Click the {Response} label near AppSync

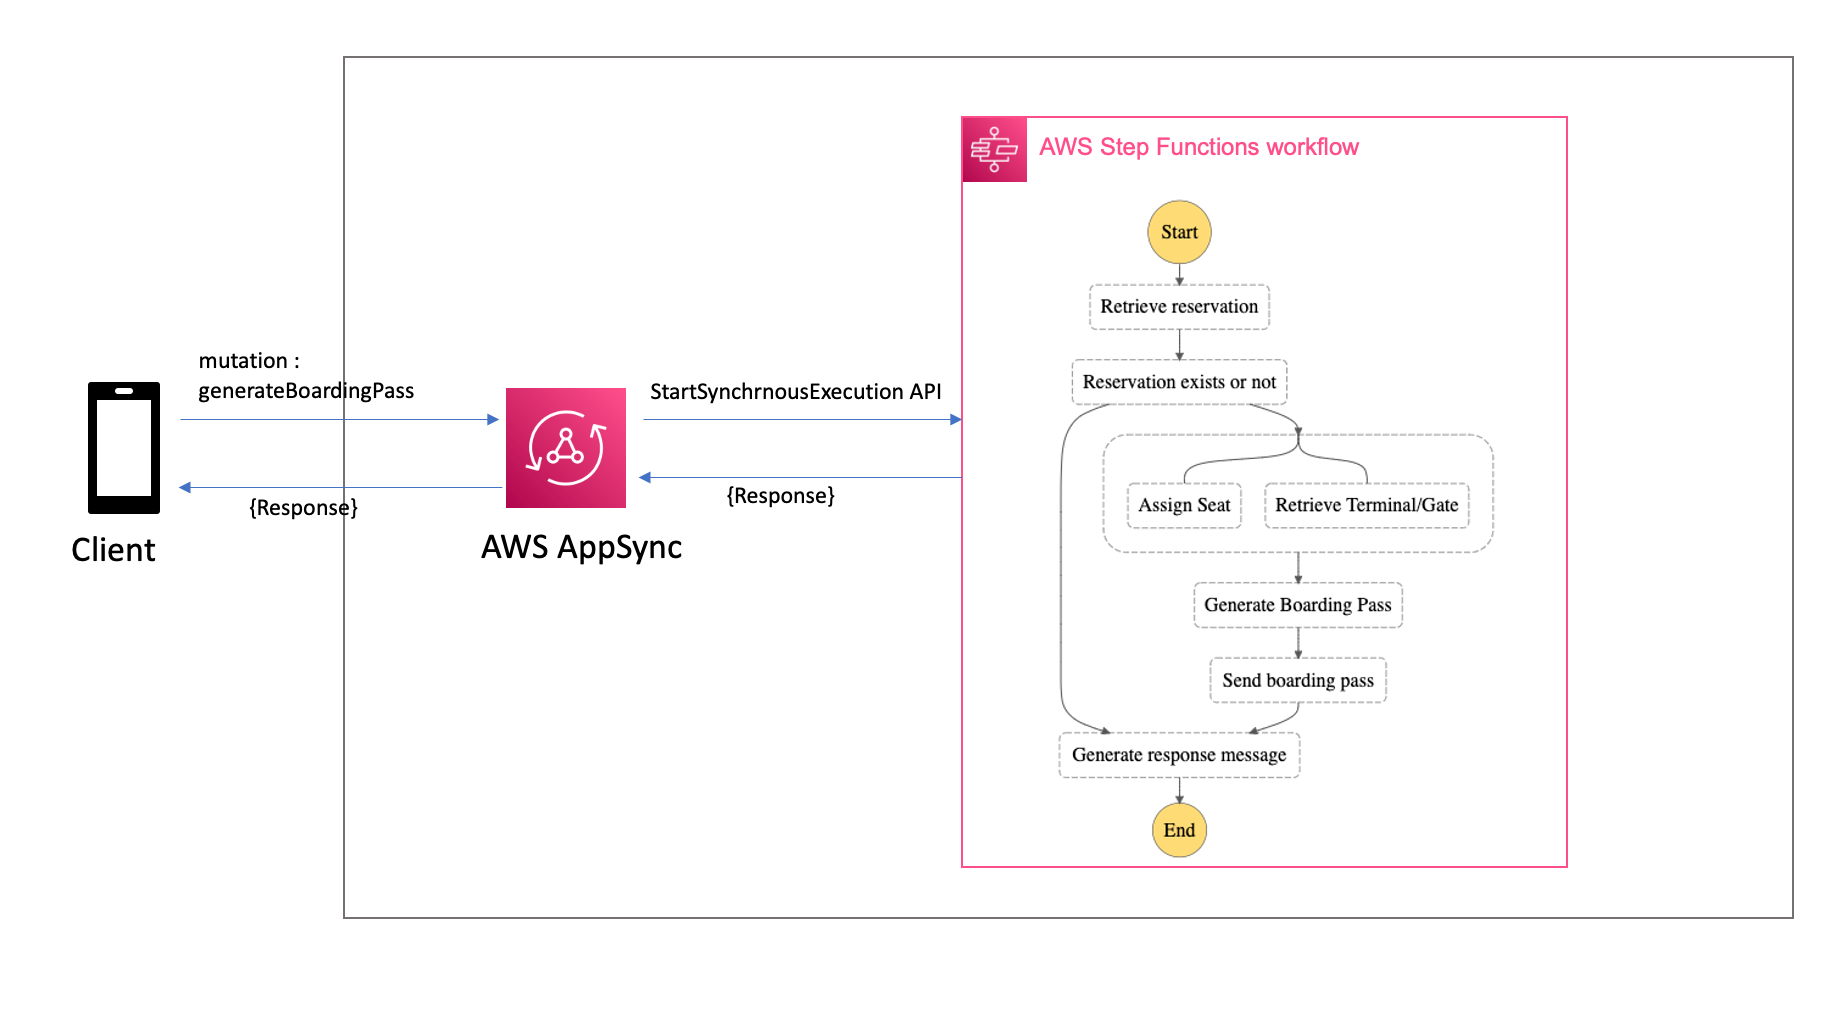781,495
